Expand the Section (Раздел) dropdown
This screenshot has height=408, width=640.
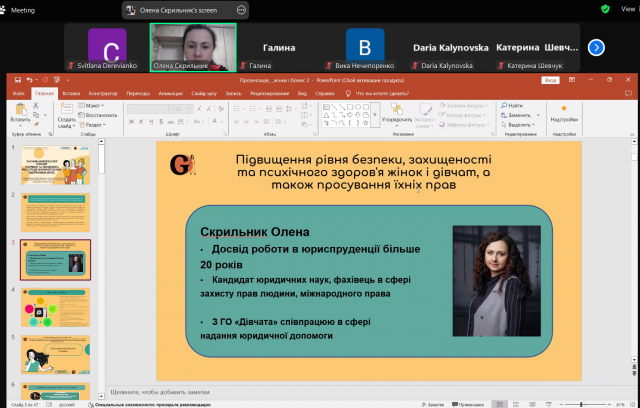pyautogui.click(x=94, y=124)
